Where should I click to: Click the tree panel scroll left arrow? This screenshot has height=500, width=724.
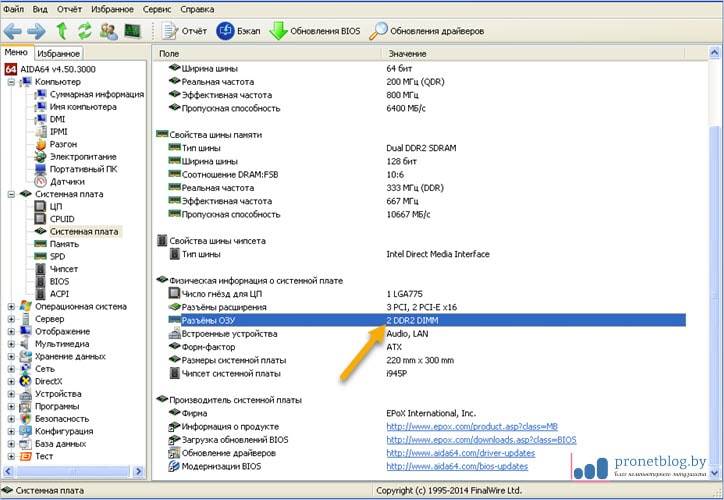click(8, 471)
